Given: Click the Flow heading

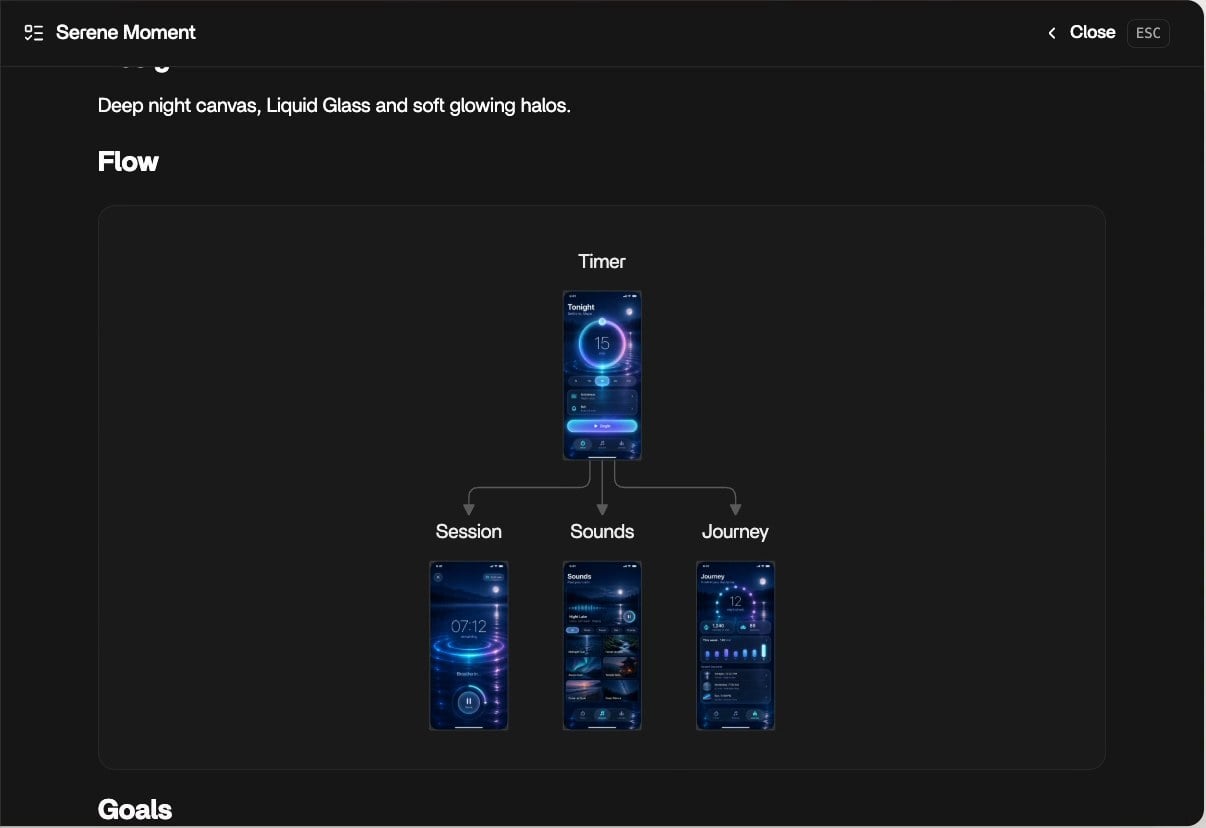Looking at the screenshot, I should tap(128, 162).
